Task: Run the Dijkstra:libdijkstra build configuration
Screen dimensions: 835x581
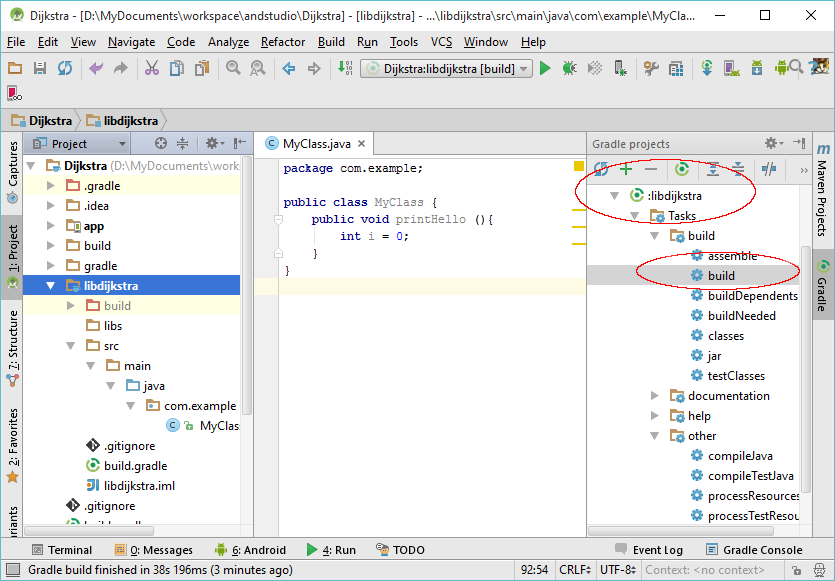Action: click(x=545, y=68)
